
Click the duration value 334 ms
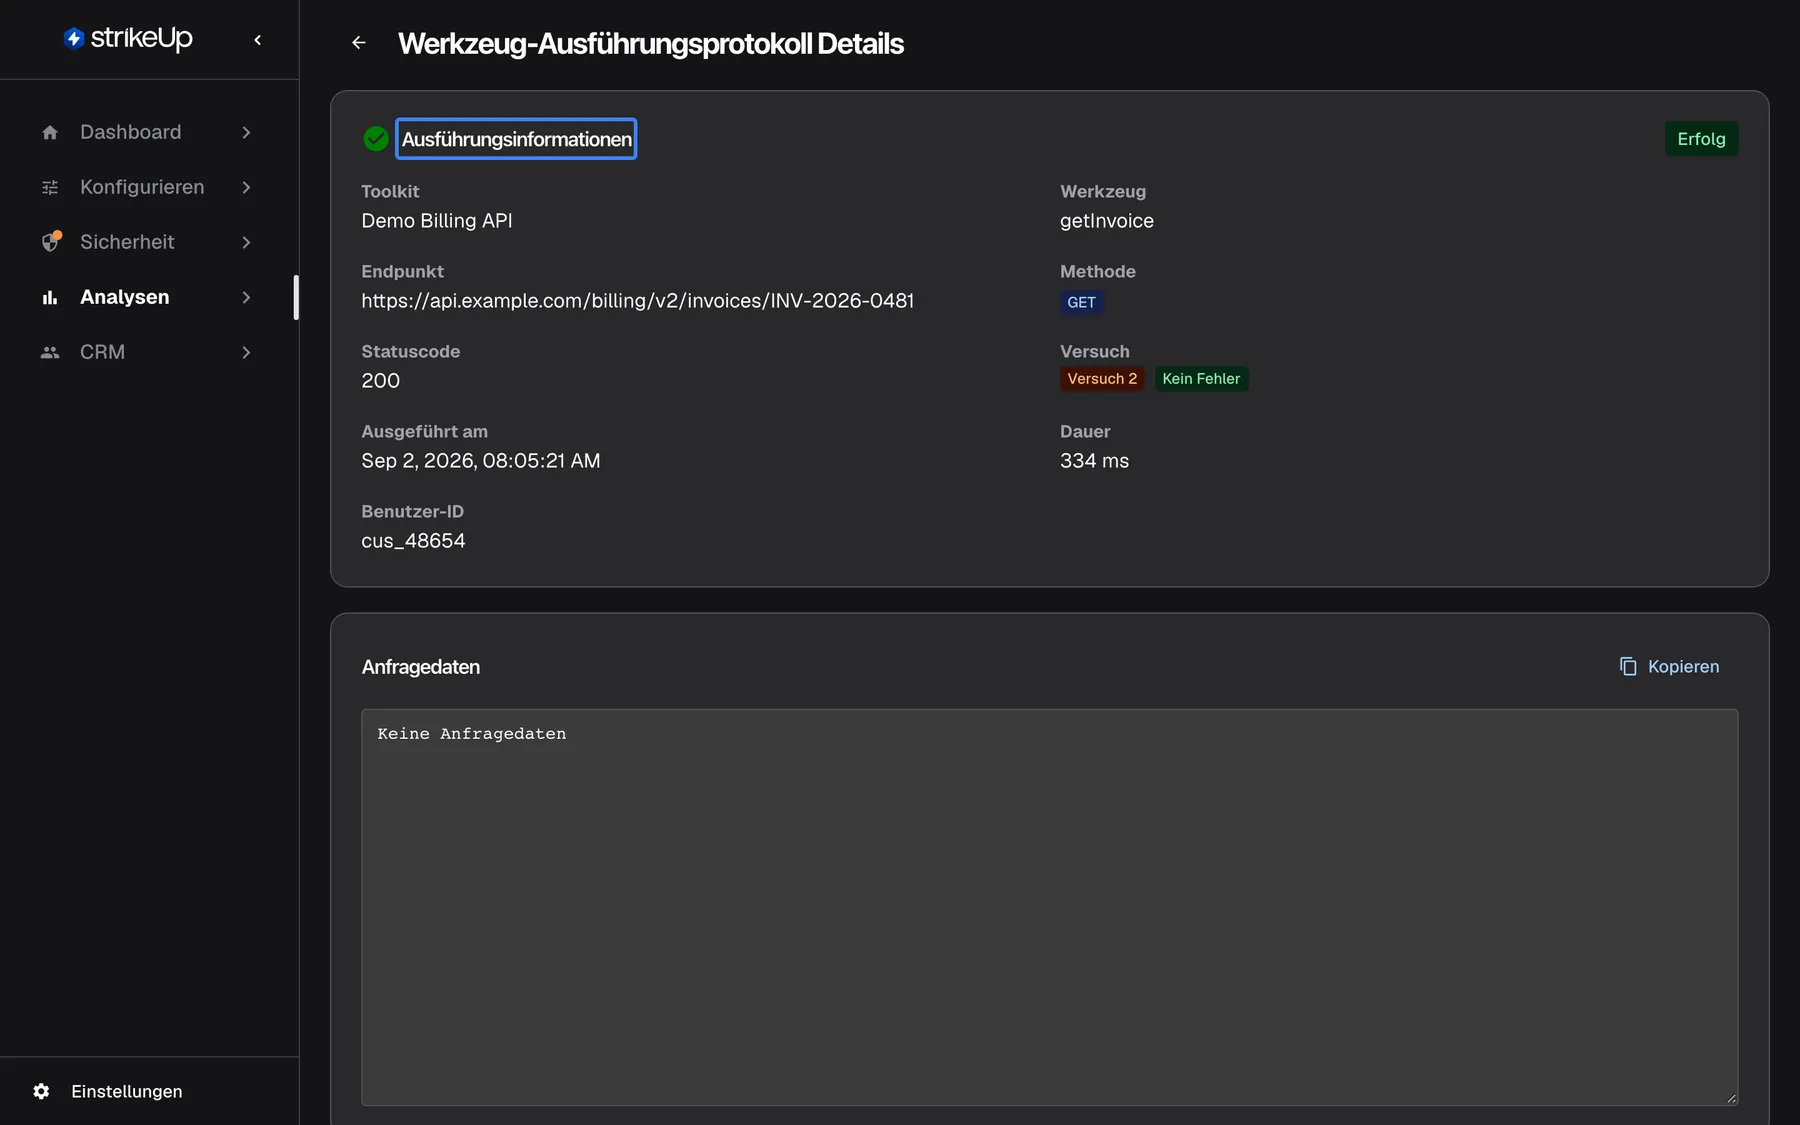[x=1094, y=461]
